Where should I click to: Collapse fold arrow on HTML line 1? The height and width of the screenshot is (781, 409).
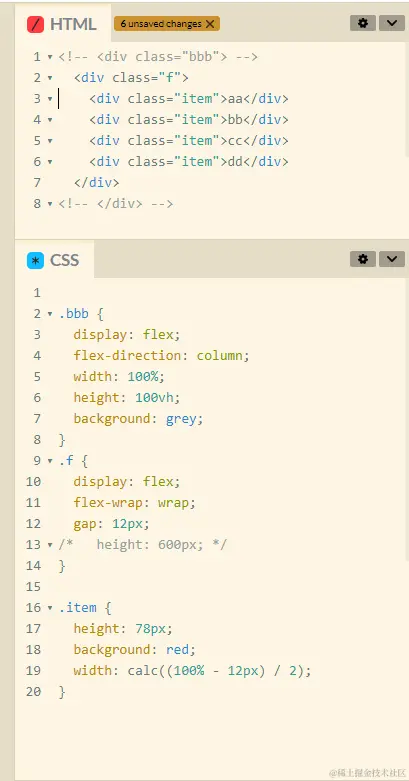(50, 57)
